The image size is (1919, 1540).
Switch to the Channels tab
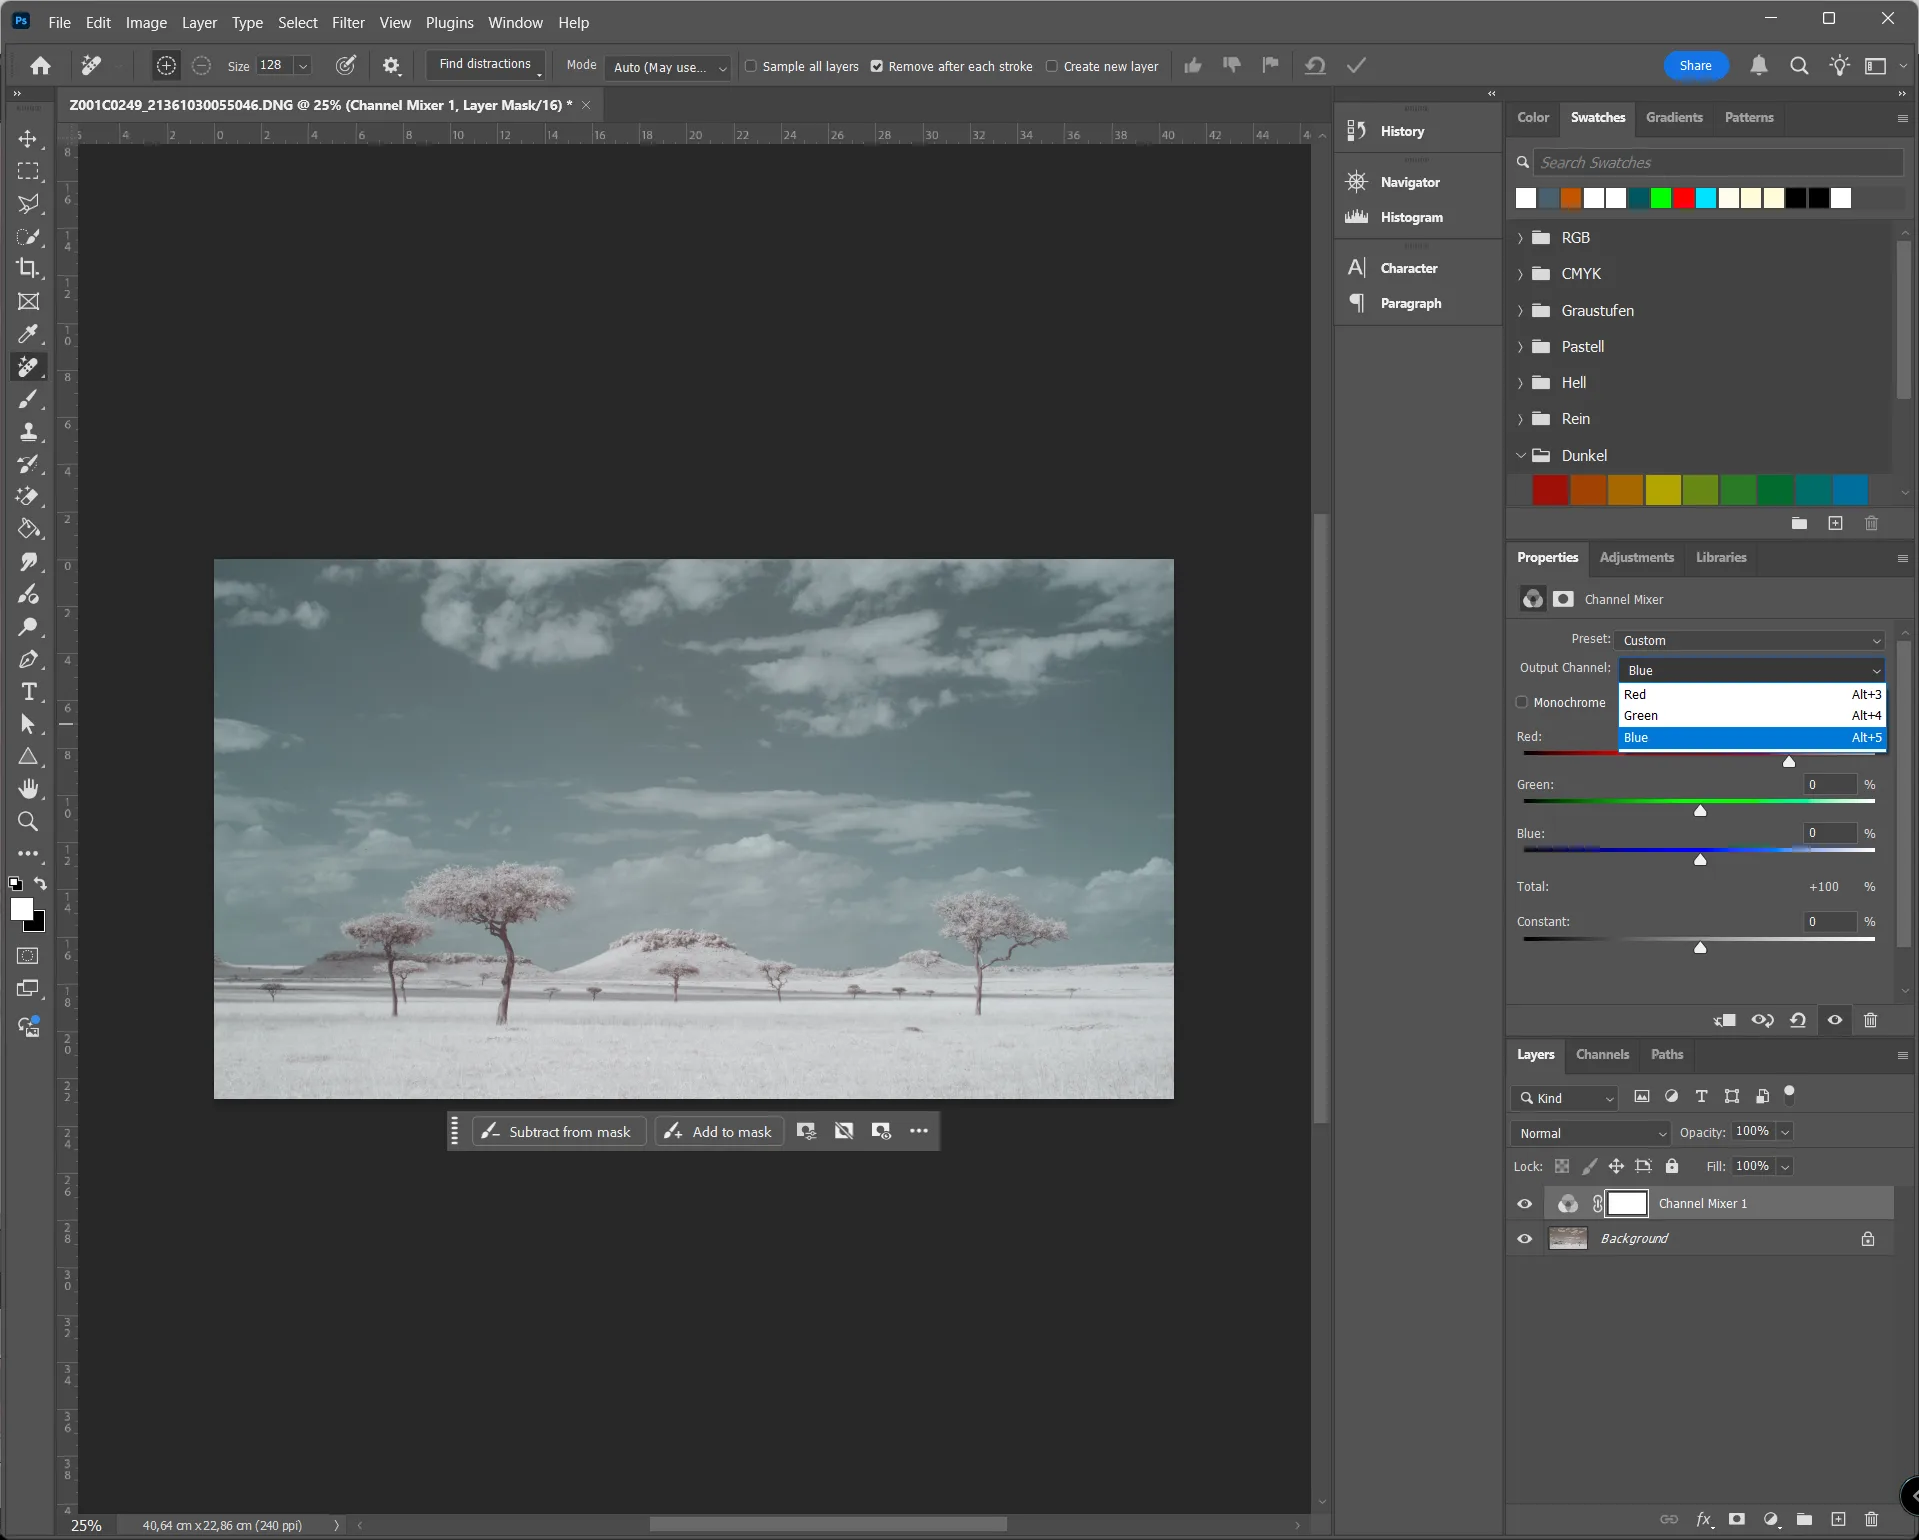1602,1054
